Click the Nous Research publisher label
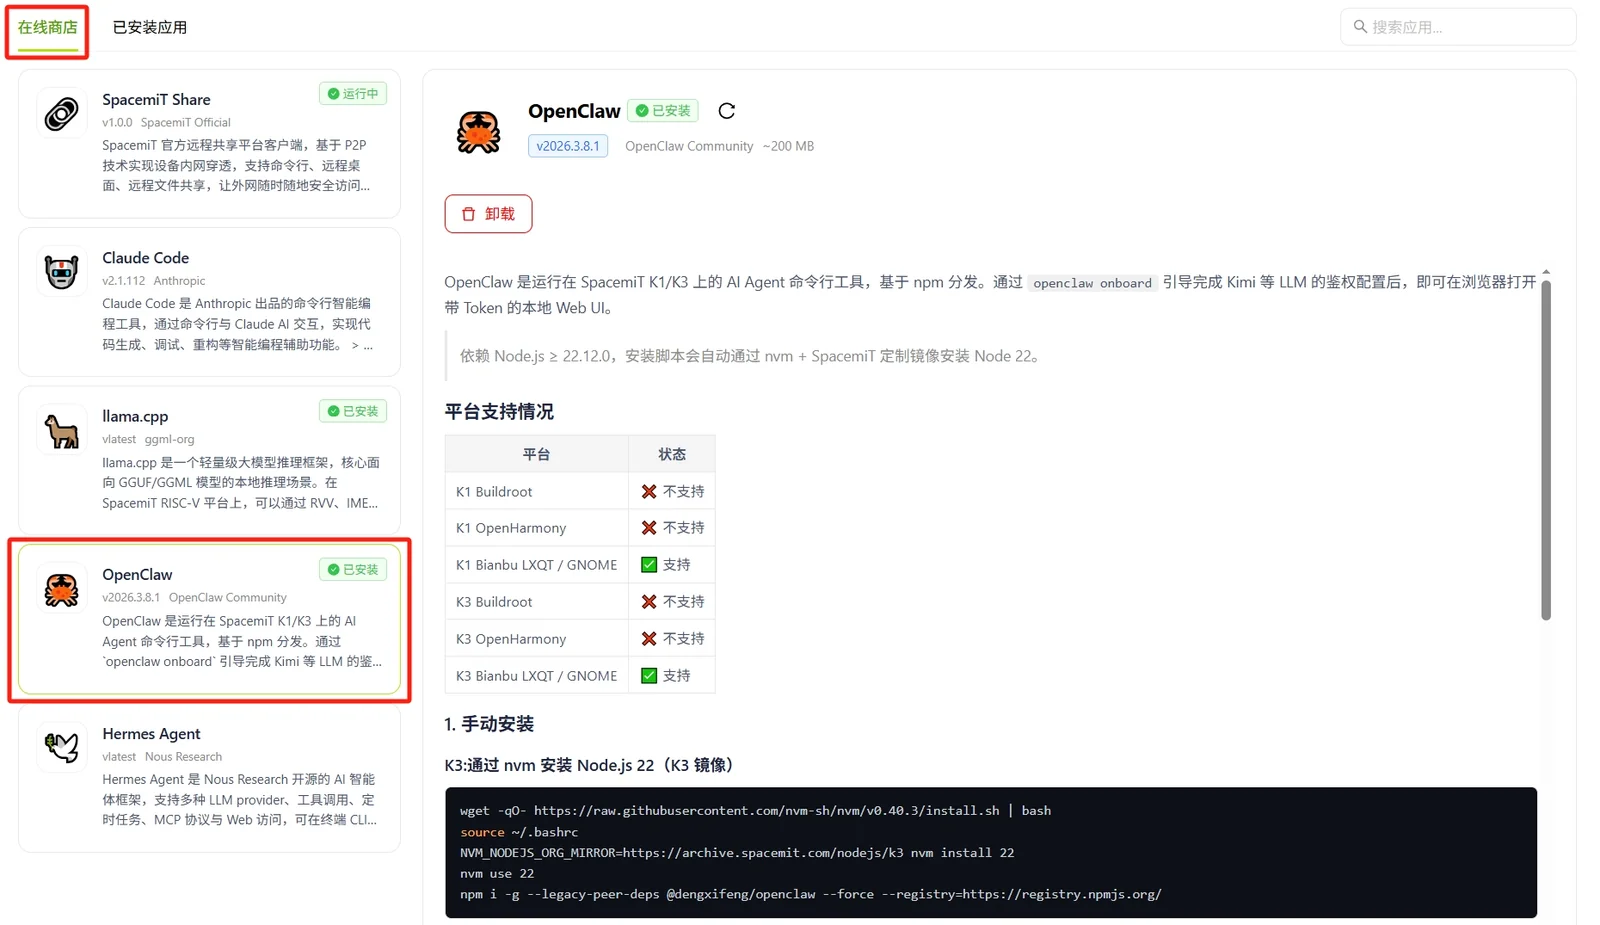Image resolution: width=1600 pixels, height=925 pixels. 183,757
